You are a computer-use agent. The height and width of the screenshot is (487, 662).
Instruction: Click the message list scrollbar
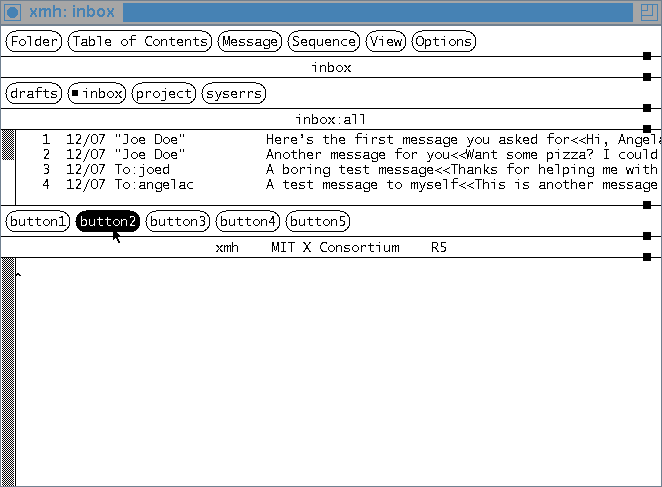click(x=8, y=165)
